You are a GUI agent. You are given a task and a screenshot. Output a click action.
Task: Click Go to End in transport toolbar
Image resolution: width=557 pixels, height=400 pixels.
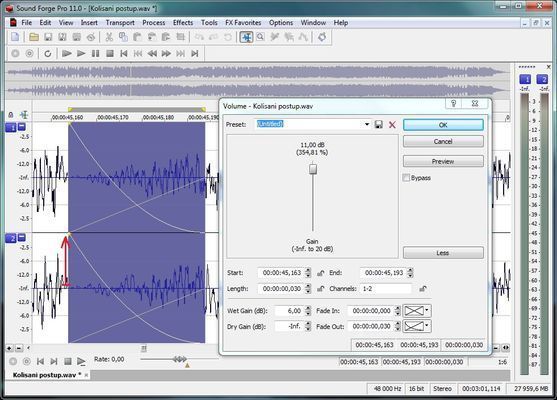pos(195,54)
